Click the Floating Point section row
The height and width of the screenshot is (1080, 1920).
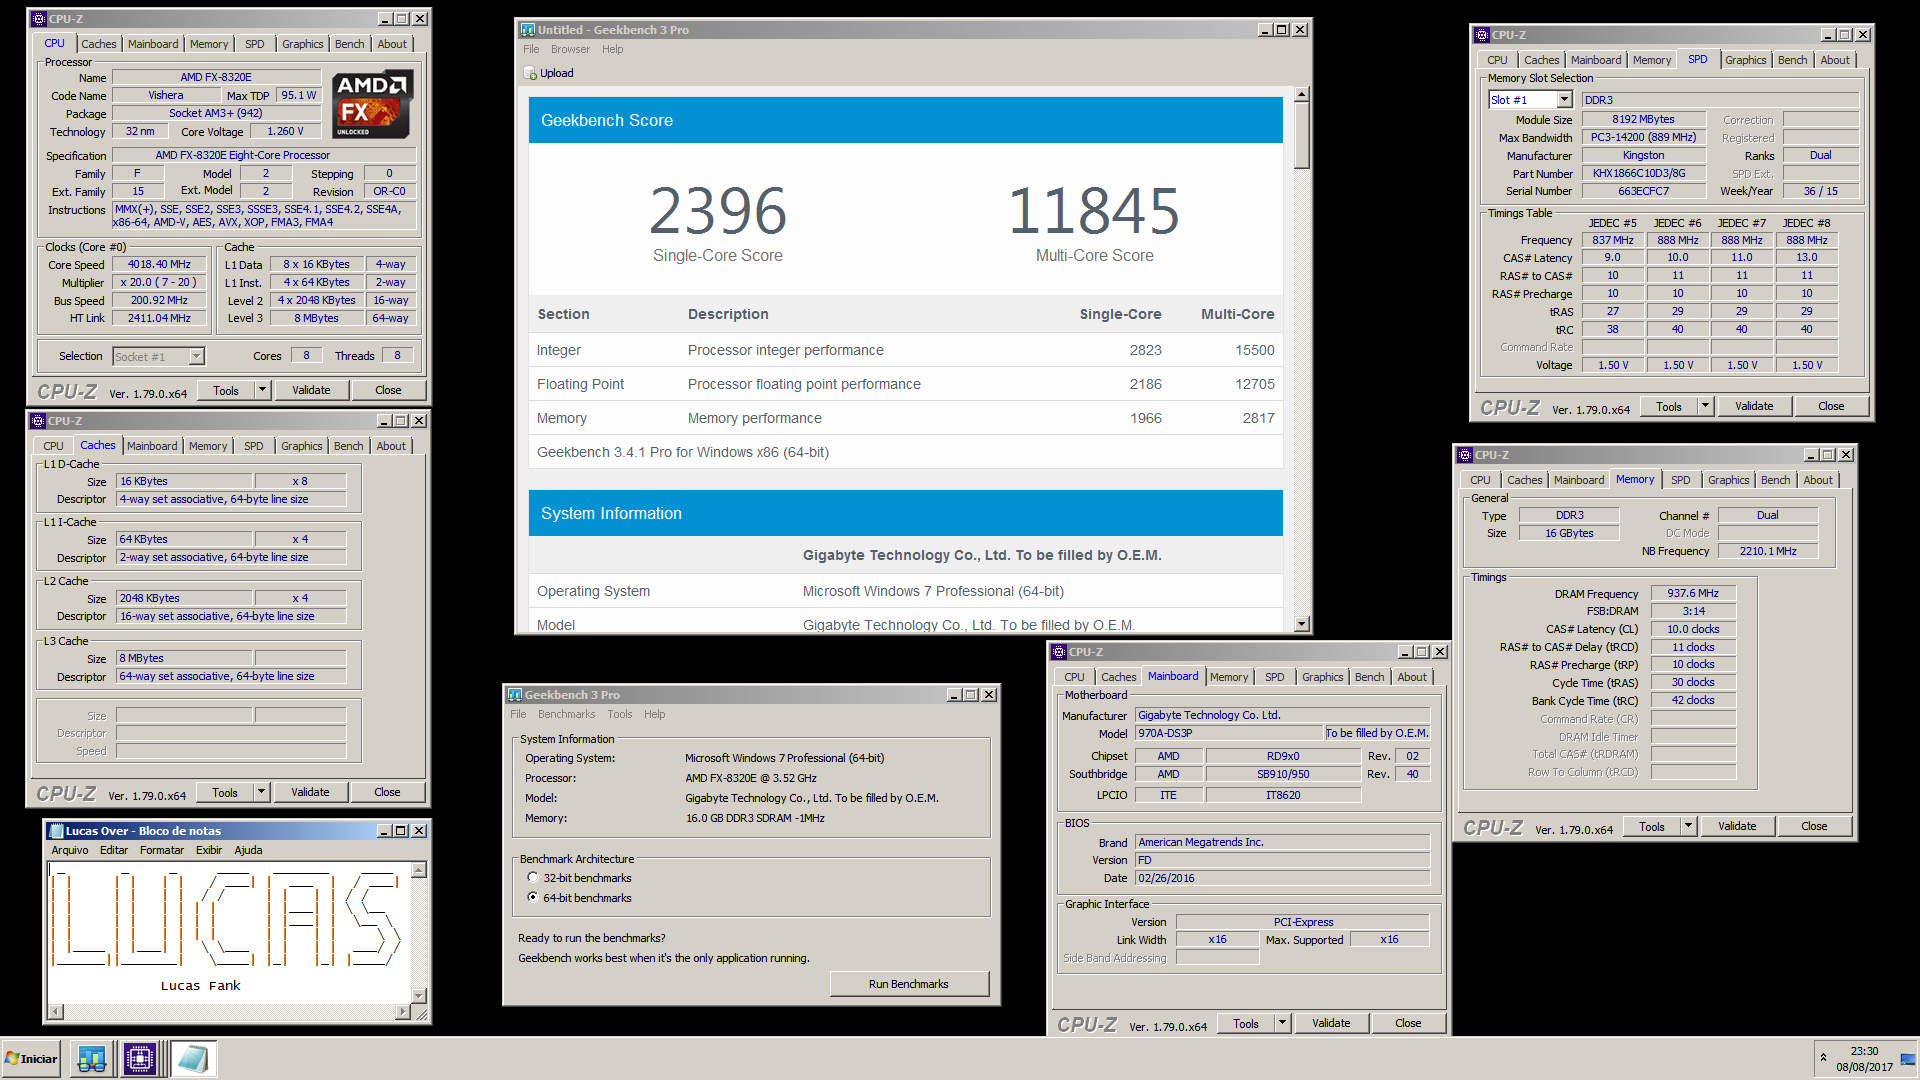click(x=905, y=384)
